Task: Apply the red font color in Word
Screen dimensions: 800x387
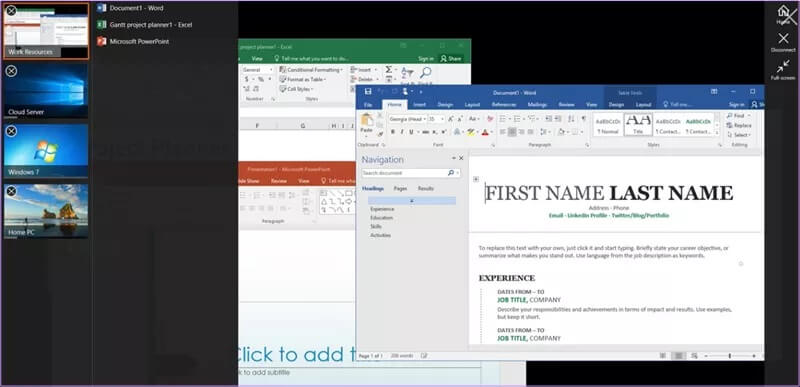Action: click(x=485, y=132)
